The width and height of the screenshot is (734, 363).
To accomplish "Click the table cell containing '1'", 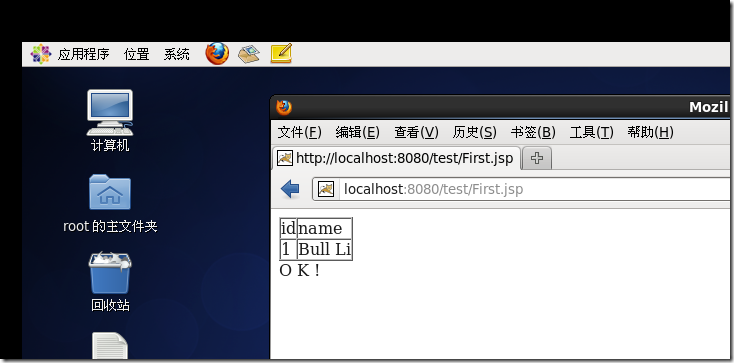I will coord(288,249).
